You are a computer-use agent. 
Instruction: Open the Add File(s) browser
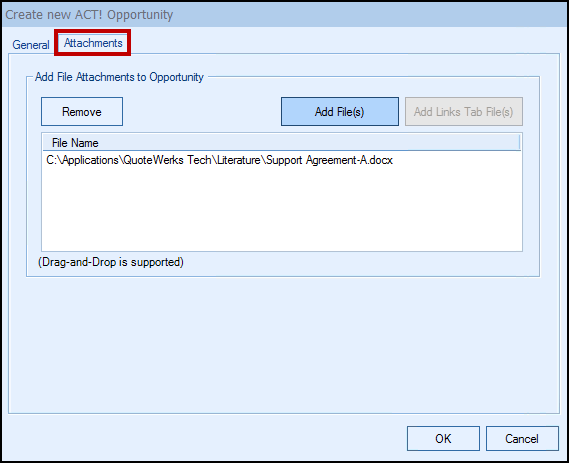[x=340, y=111]
